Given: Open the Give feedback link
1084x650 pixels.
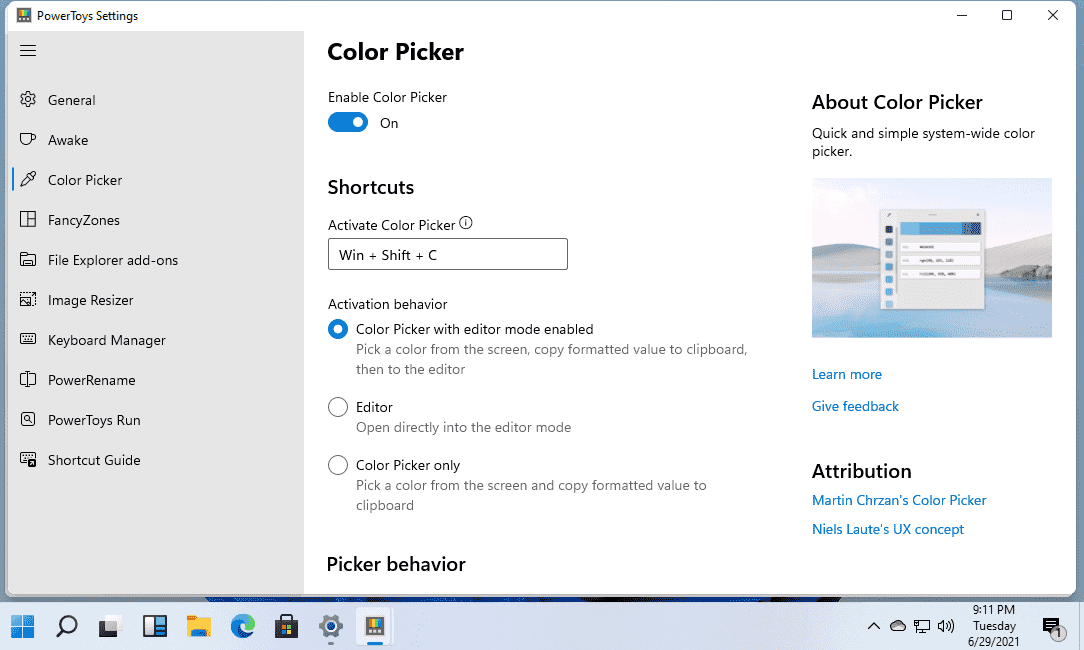Looking at the screenshot, I should [855, 407].
